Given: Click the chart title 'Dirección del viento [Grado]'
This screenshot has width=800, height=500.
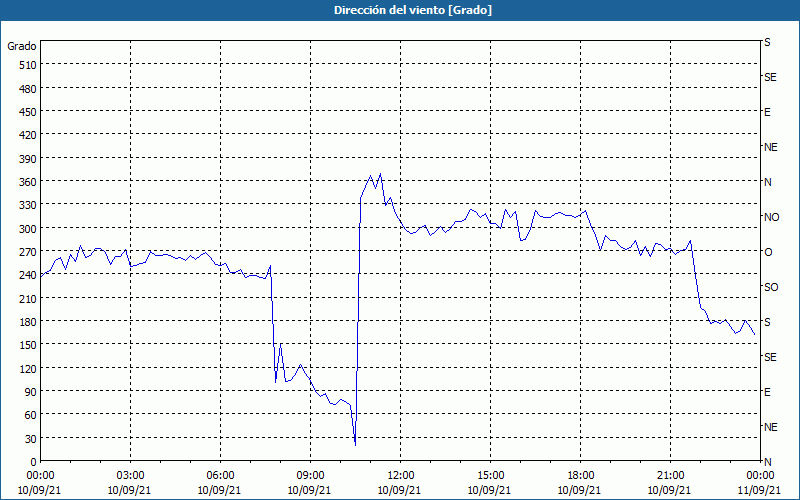Looking at the screenshot, I should coord(413,10).
